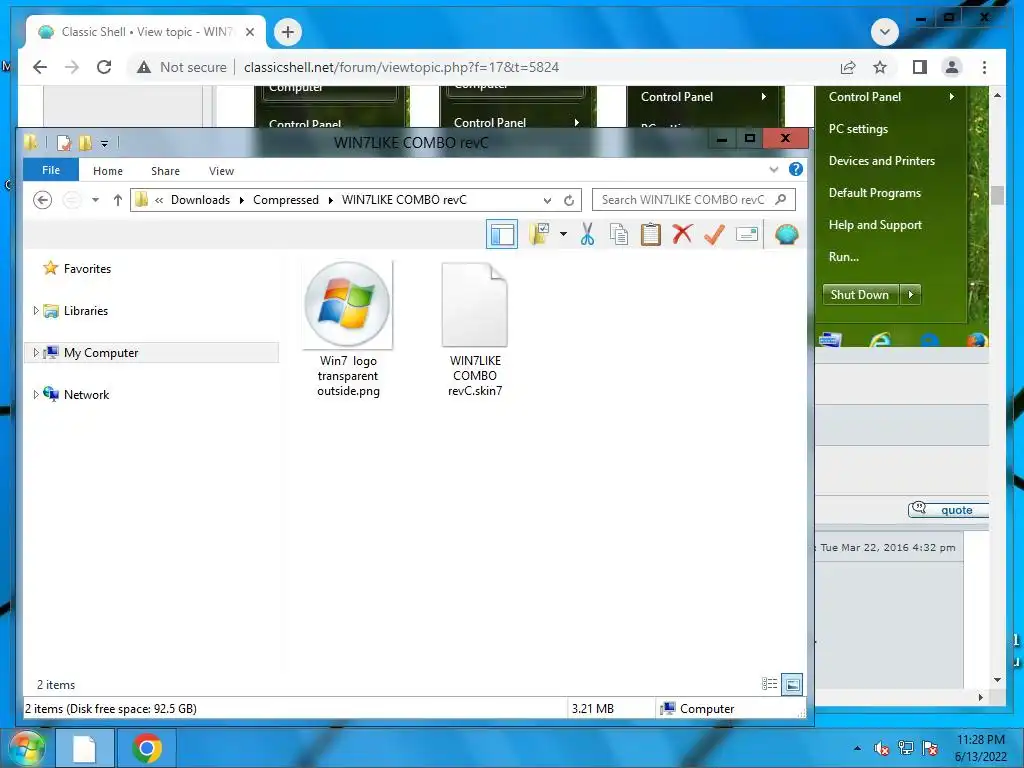This screenshot has width=1024, height=768.
Task: Open Chrome three-dot menu
Action: [x=984, y=67]
